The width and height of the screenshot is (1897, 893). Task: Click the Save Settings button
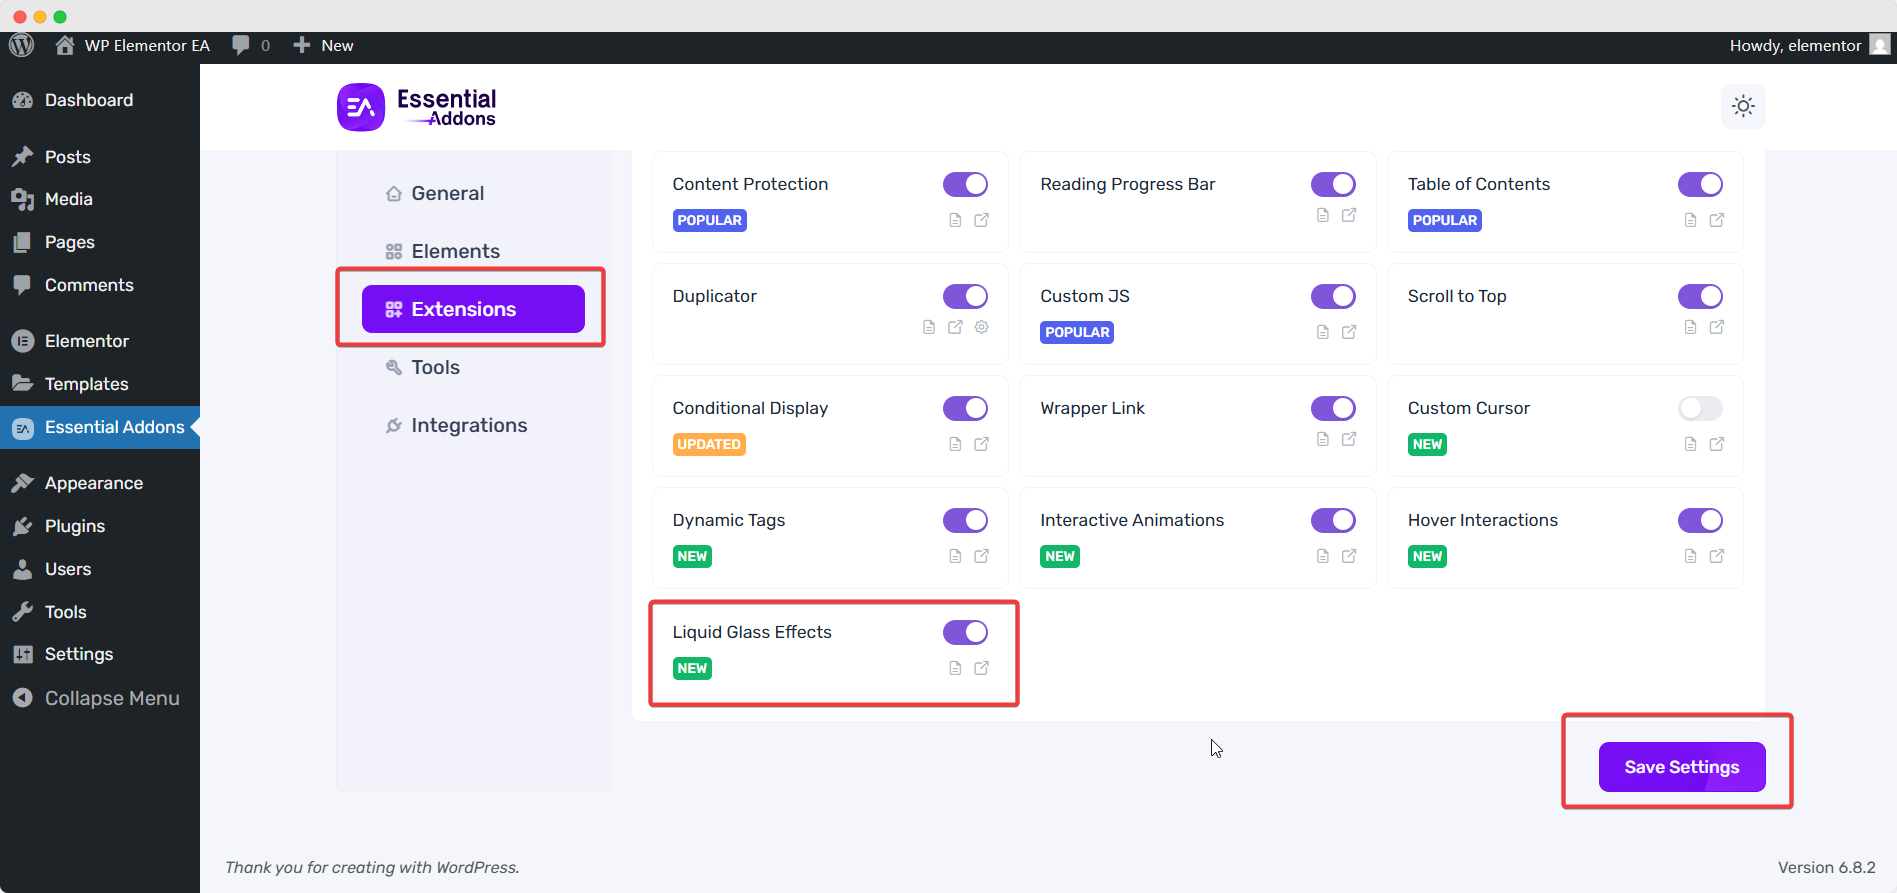1682,767
